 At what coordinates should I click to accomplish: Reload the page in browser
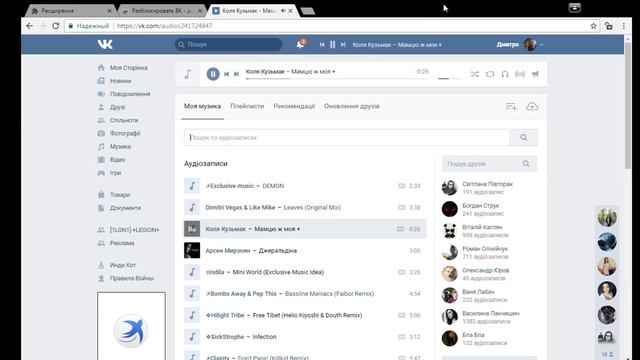tap(56, 26)
